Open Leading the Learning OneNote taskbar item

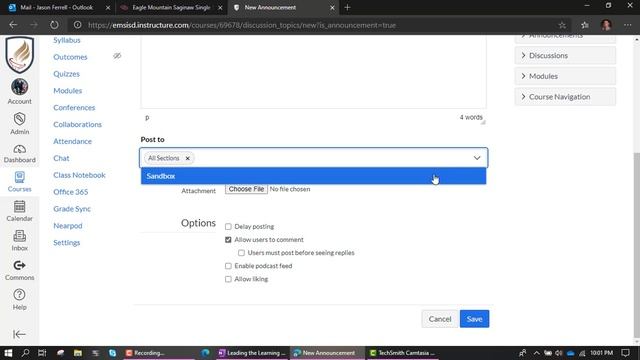tap(252, 353)
